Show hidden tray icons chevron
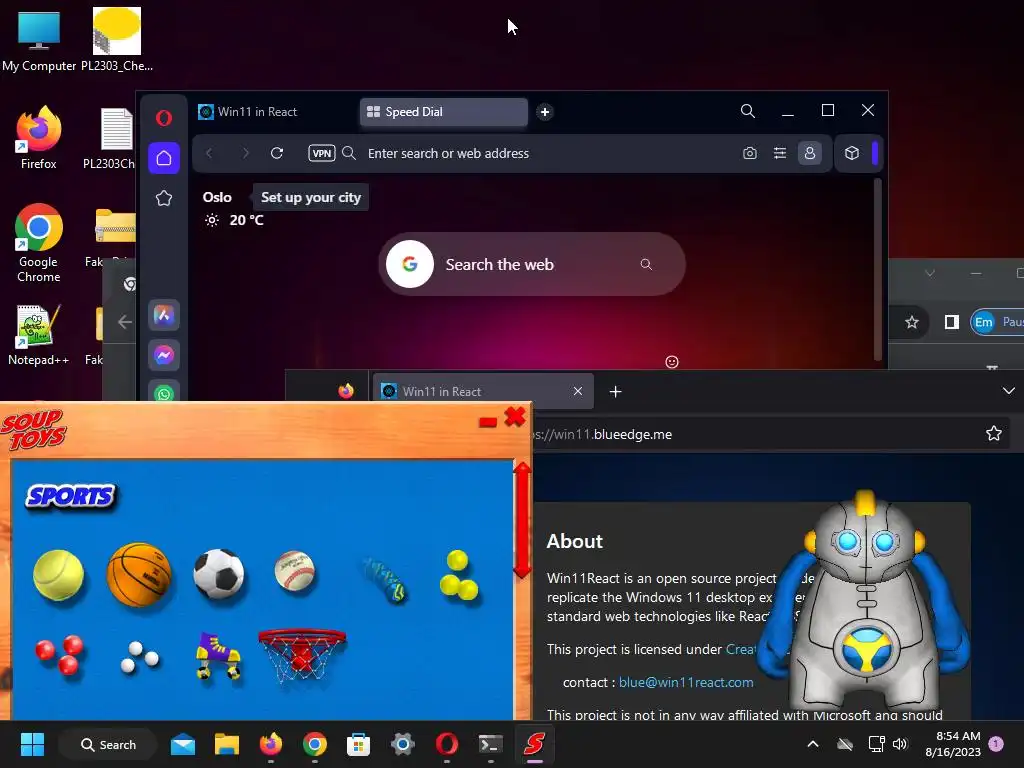Image resolution: width=1024 pixels, height=768 pixels. point(813,744)
